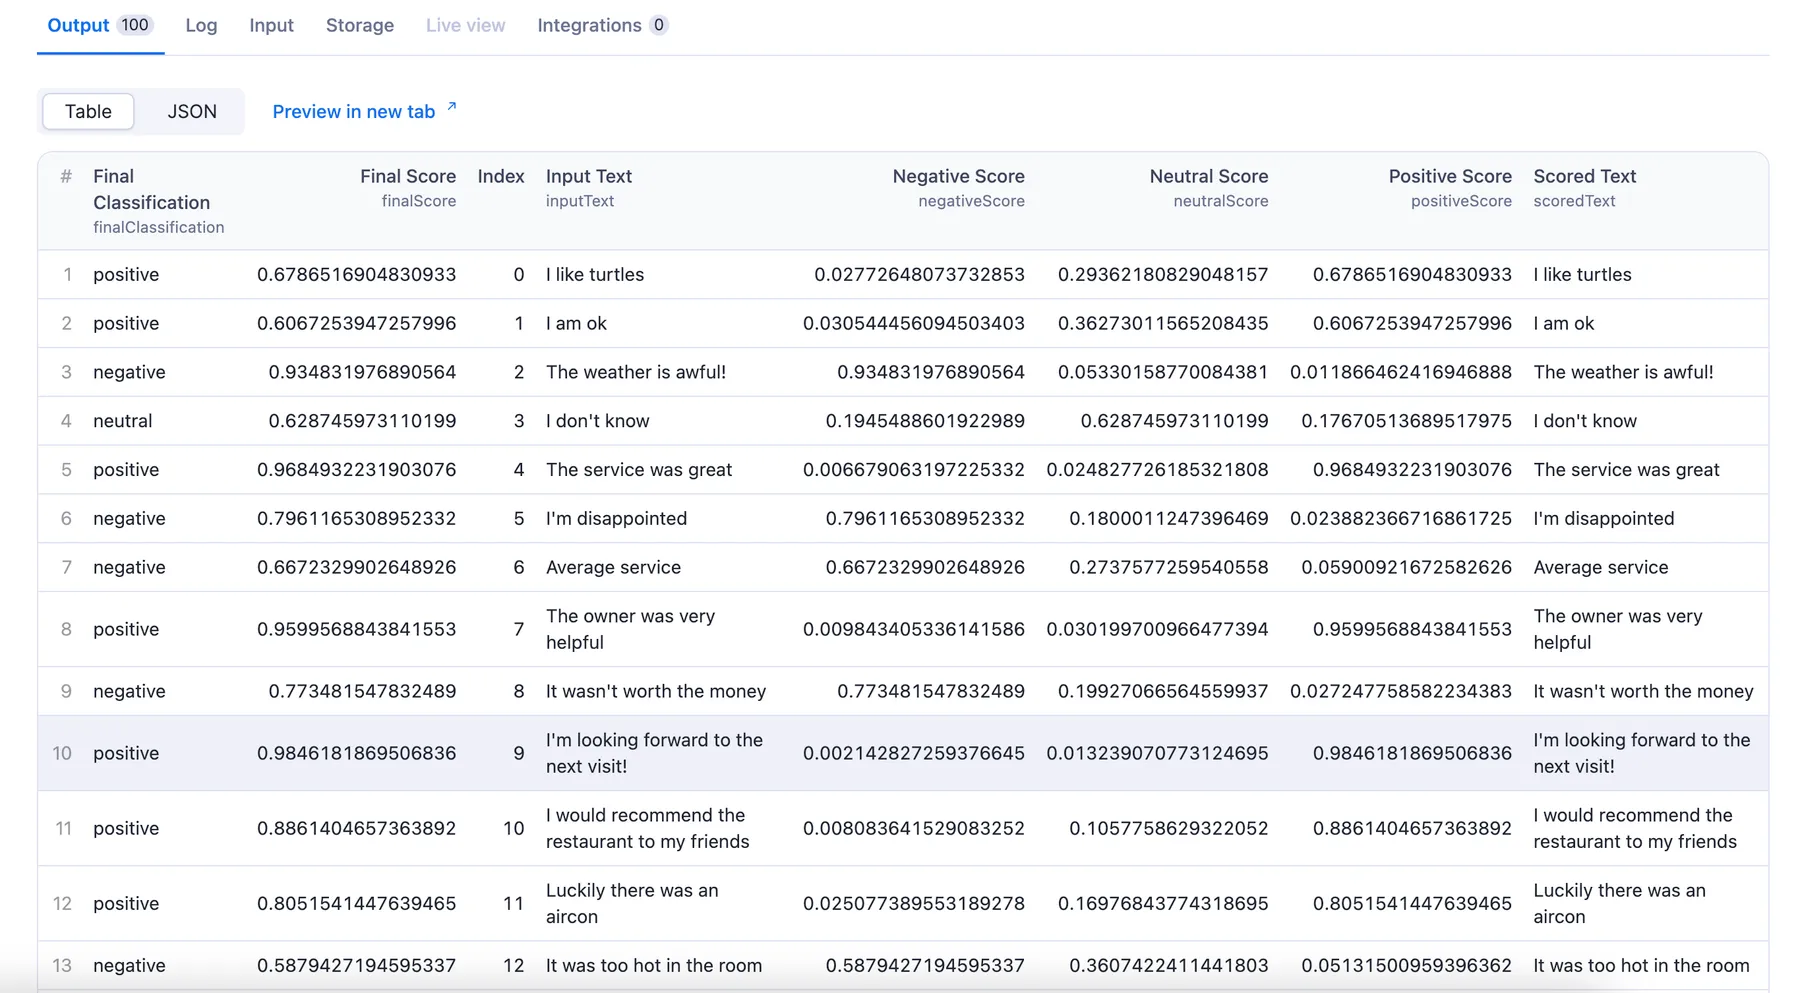Click final score 0.9599568843841553 in row 8

tap(356, 629)
